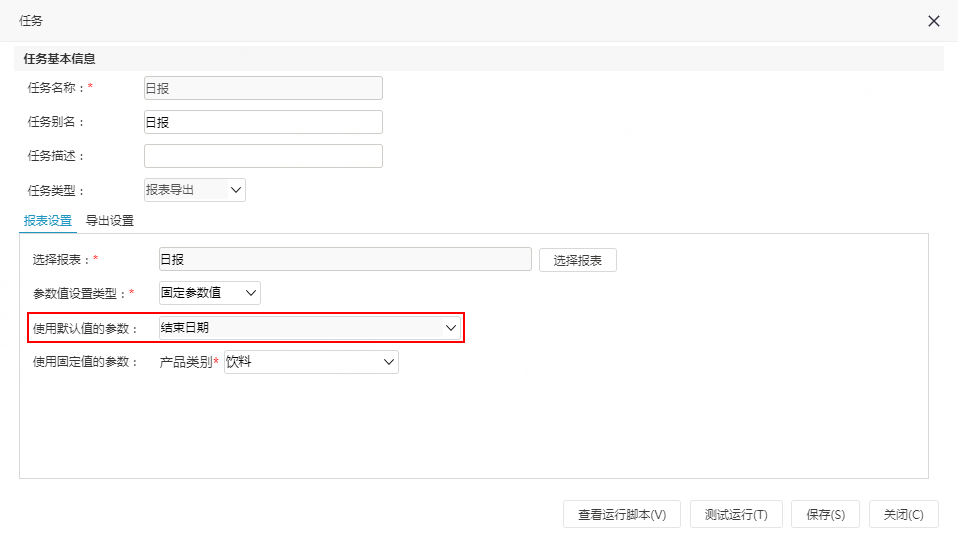Image resolution: width=958 pixels, height=548 pixels.
Task: Click the 任务名称 input field
Action: (263, 88)
